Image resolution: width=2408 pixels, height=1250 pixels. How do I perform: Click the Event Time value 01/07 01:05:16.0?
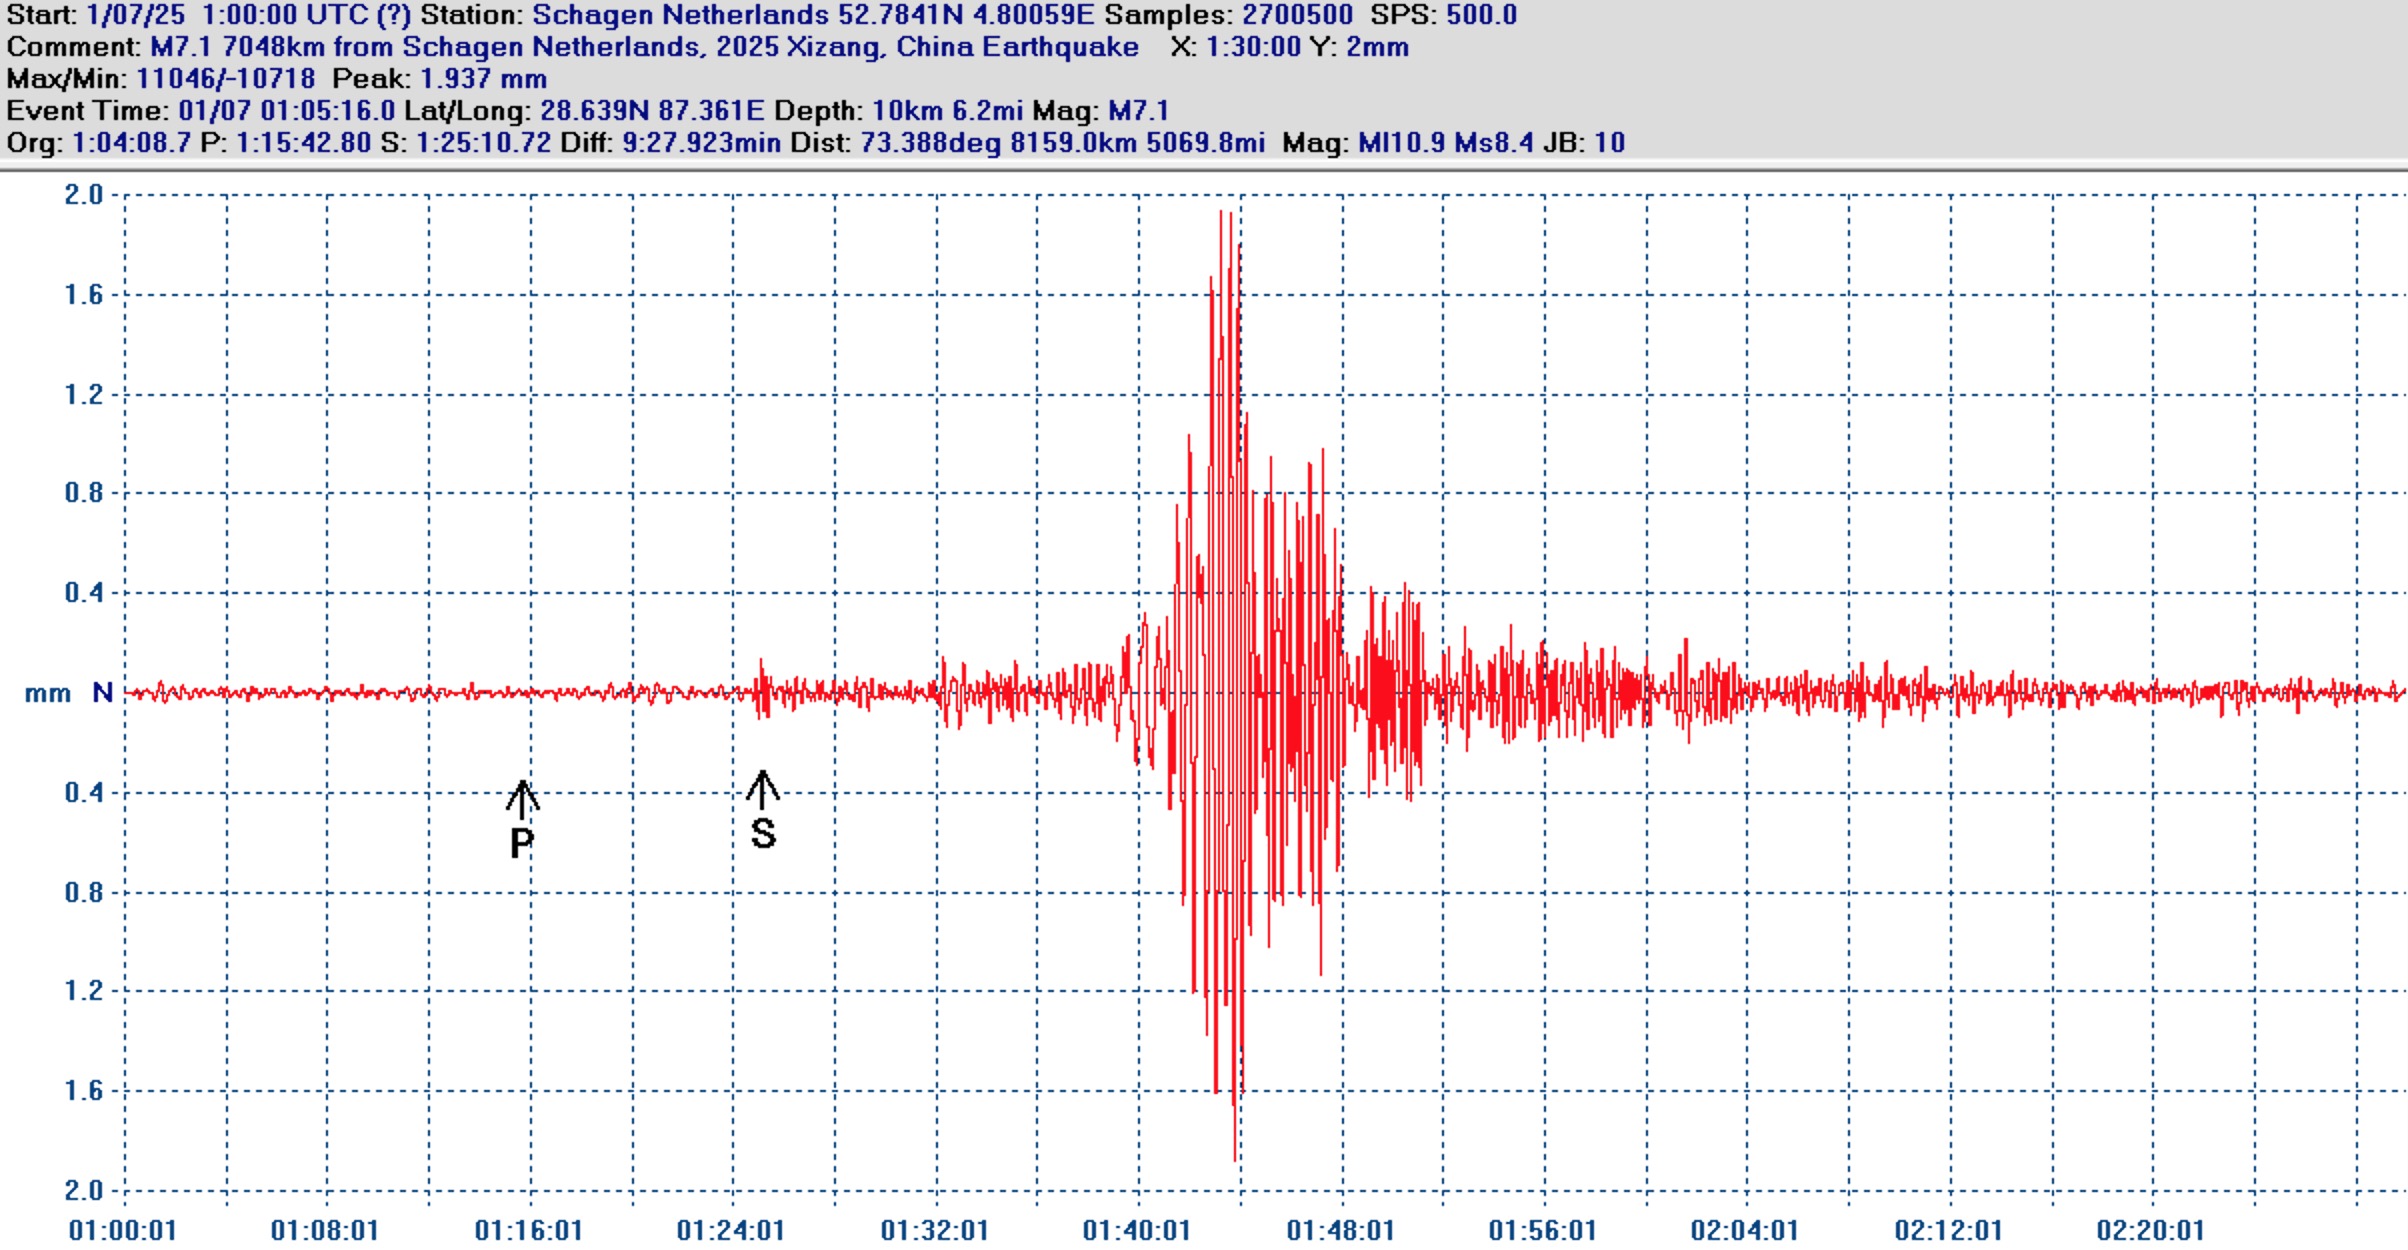286,111
